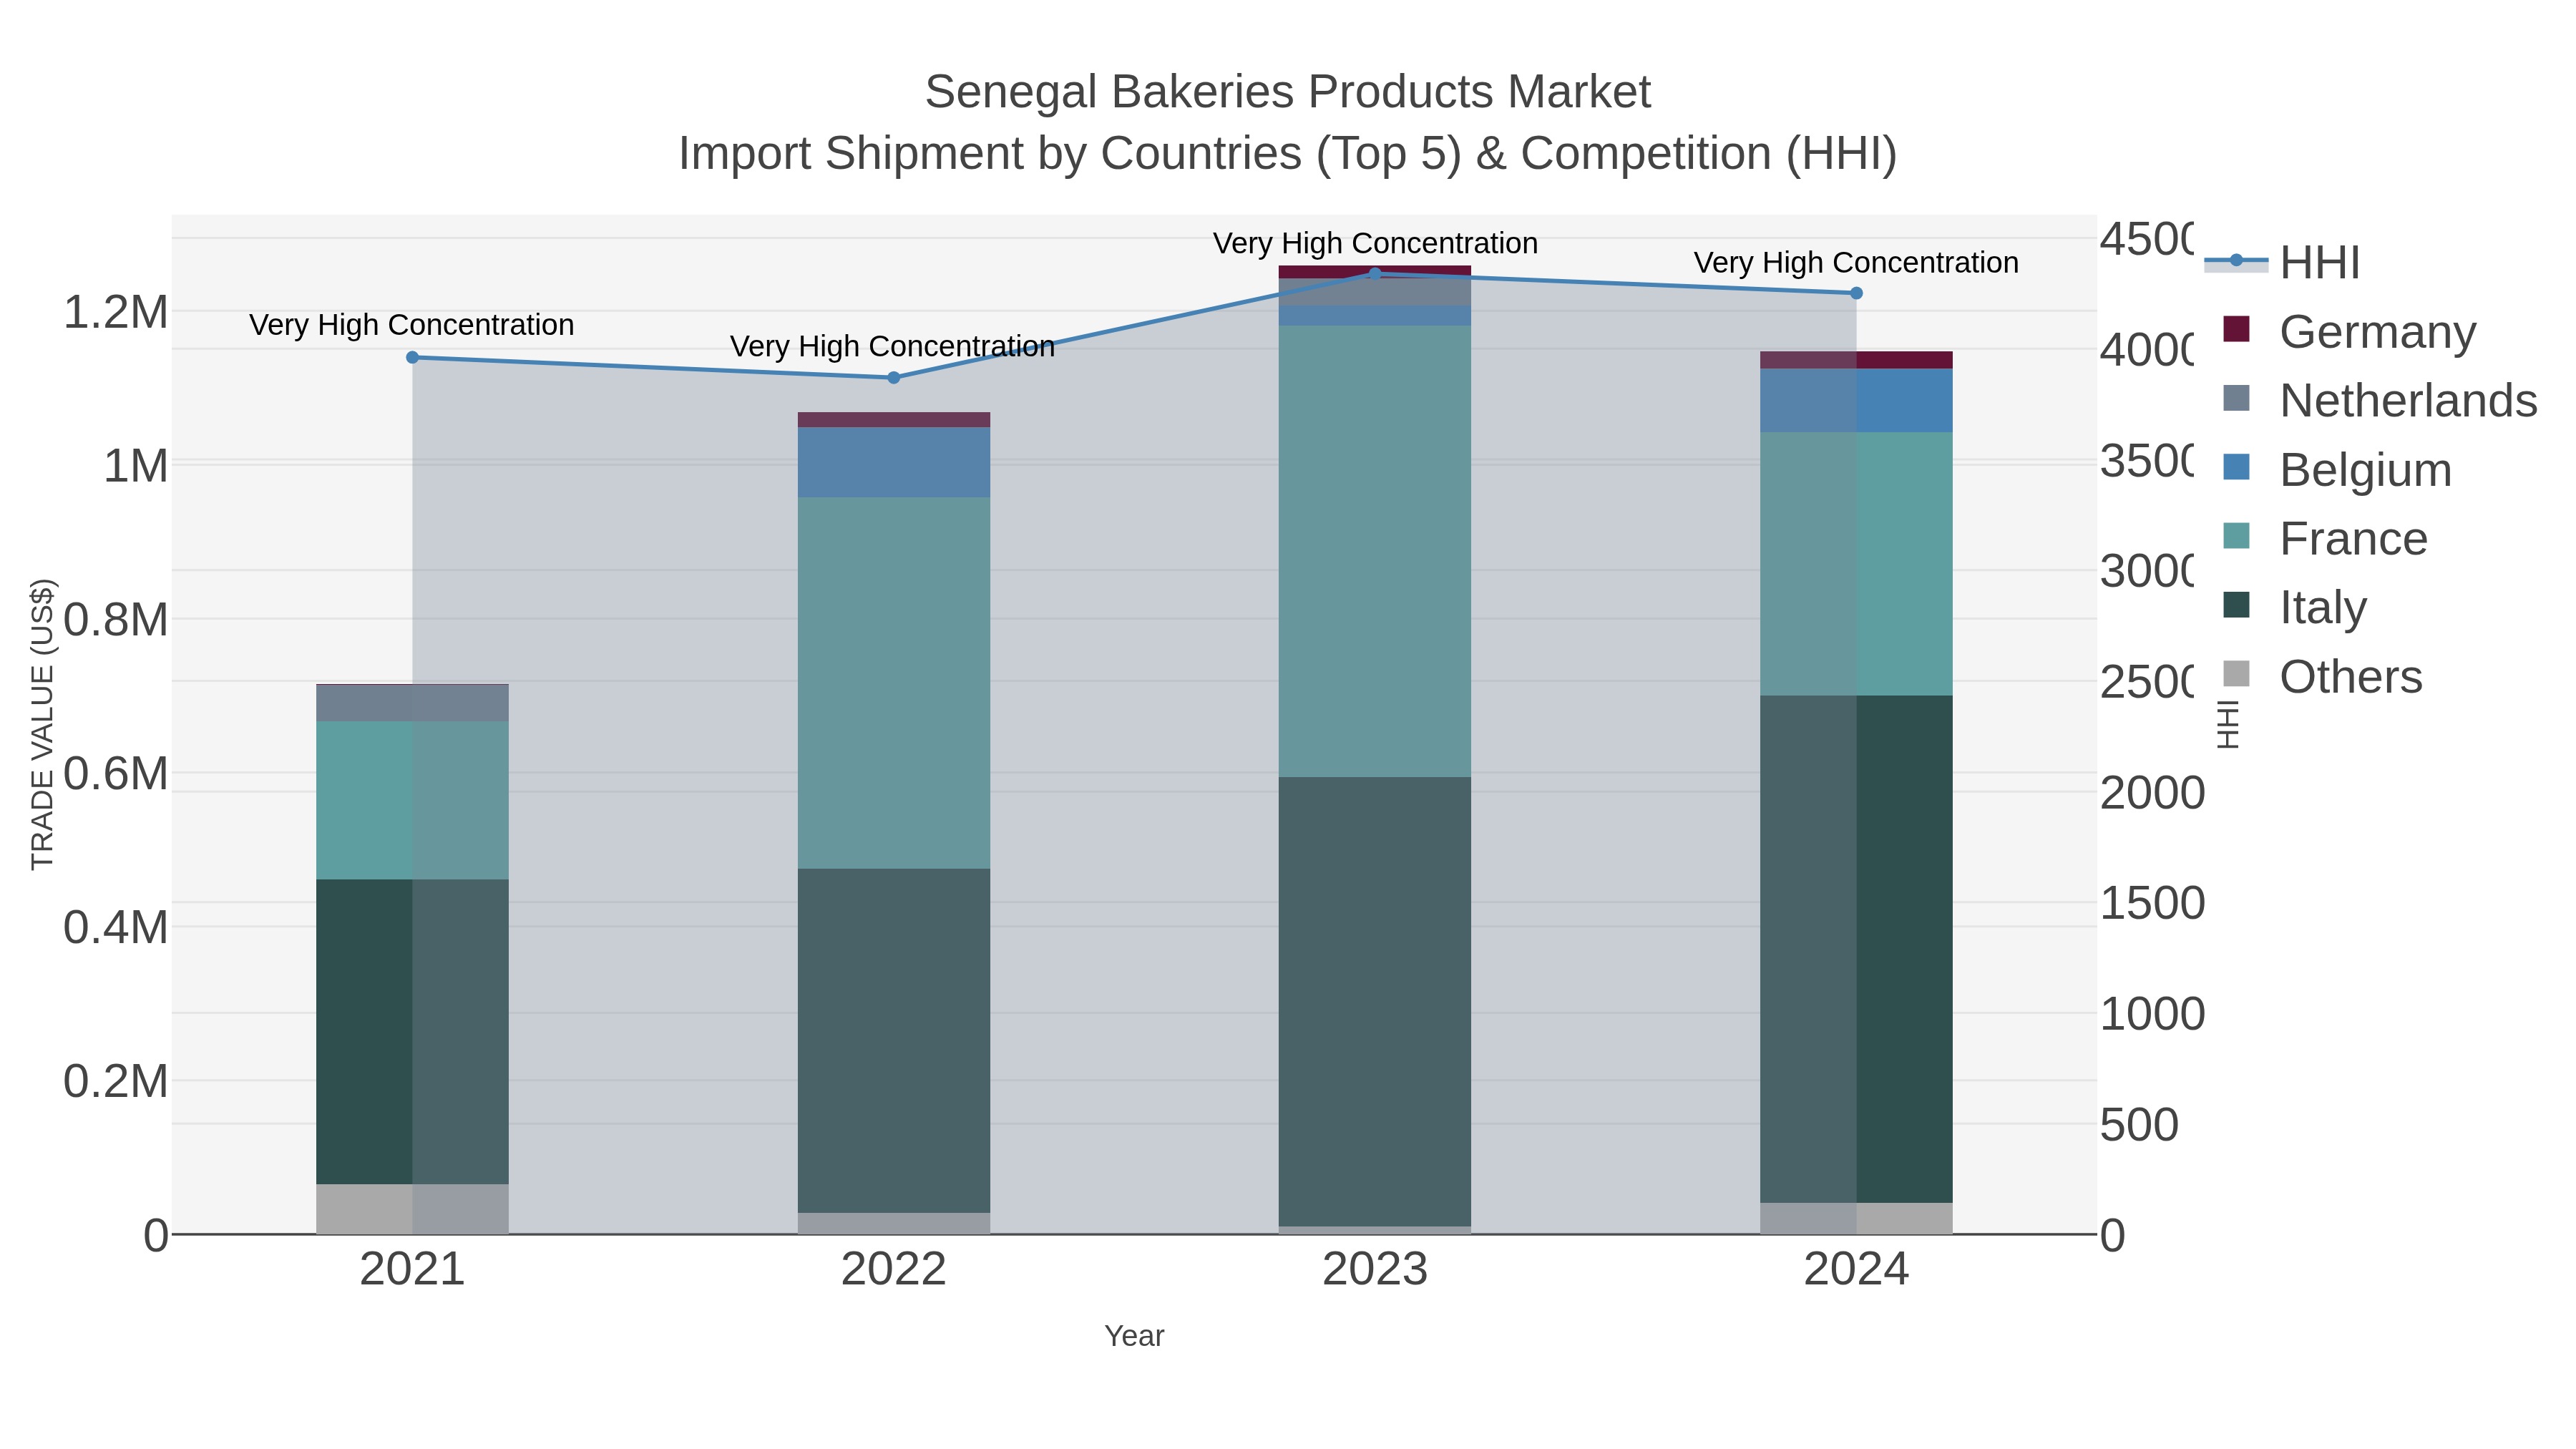2576x1449 pixels.
Task: Click the Italy segment of 2021 bar
Action: 412,1032
